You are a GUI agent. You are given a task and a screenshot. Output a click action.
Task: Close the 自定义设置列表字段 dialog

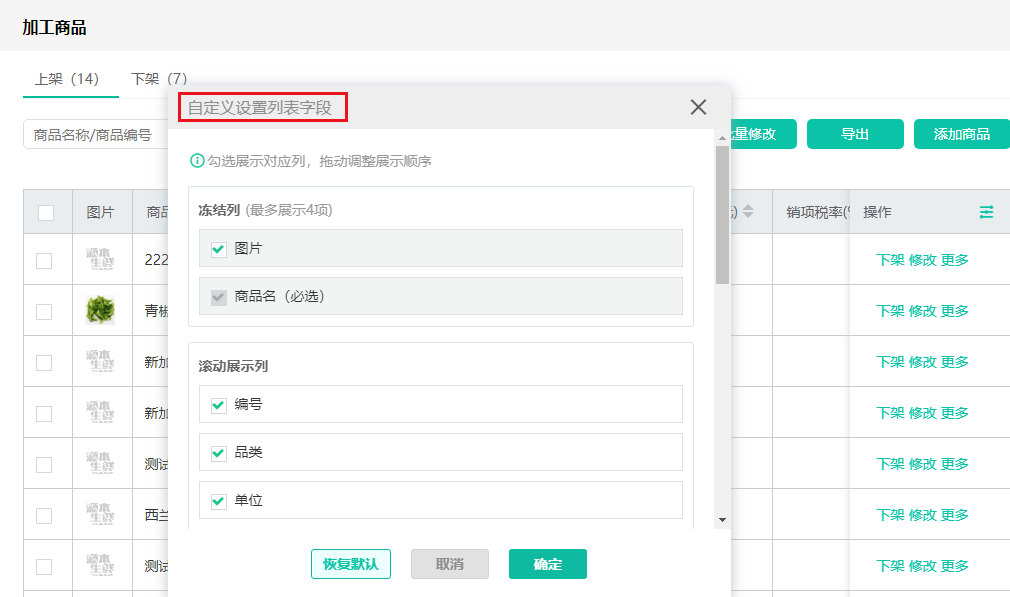[697, 107]
